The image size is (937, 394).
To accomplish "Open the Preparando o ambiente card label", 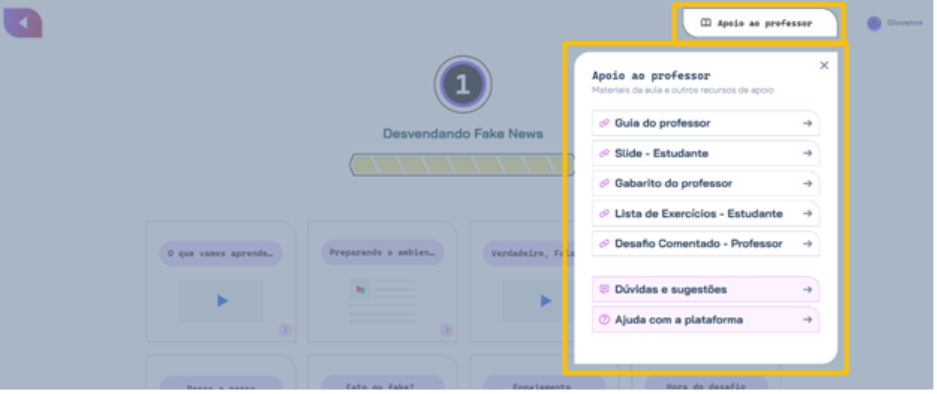I will tap(383, 253).
